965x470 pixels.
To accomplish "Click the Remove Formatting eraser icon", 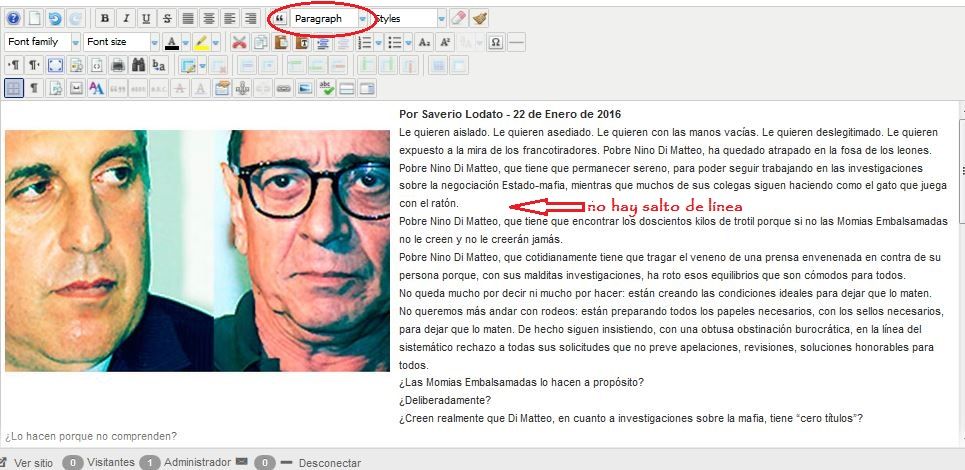I will 458,18.
